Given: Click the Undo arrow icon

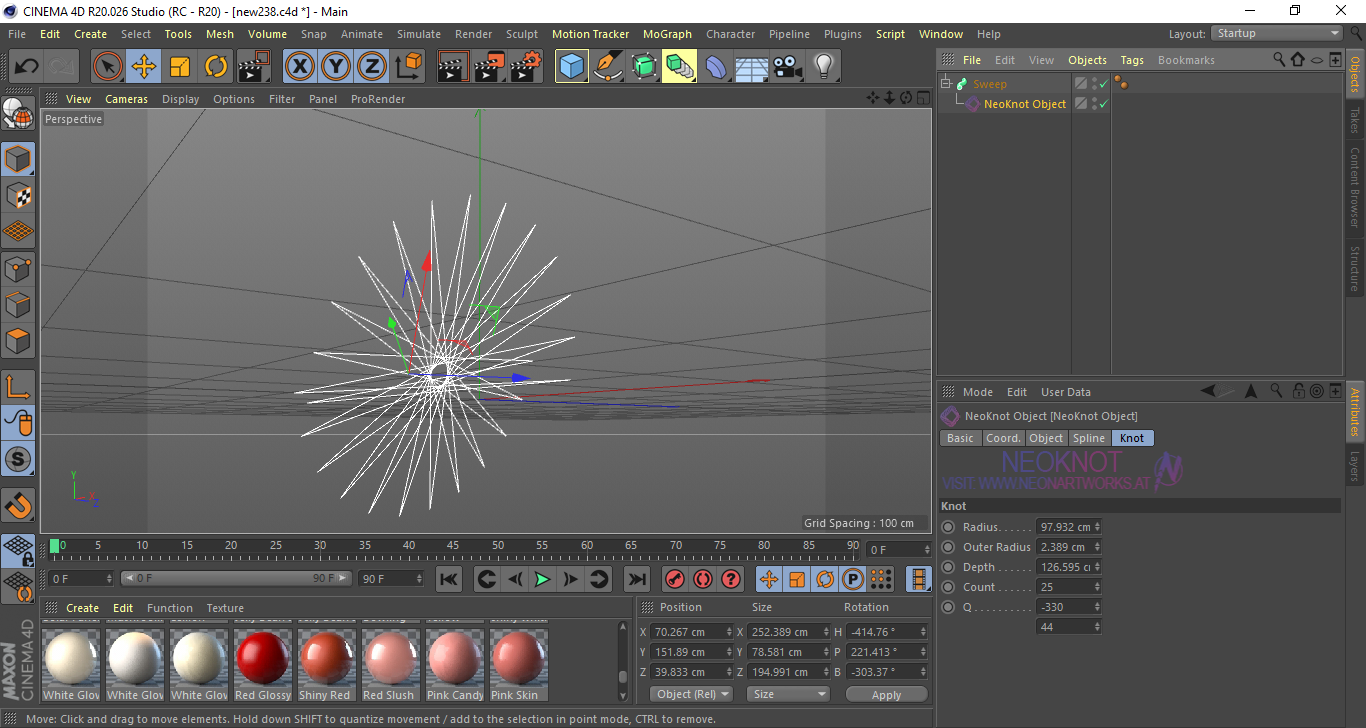Looking at the screenshot, I should tap(26, 67).
